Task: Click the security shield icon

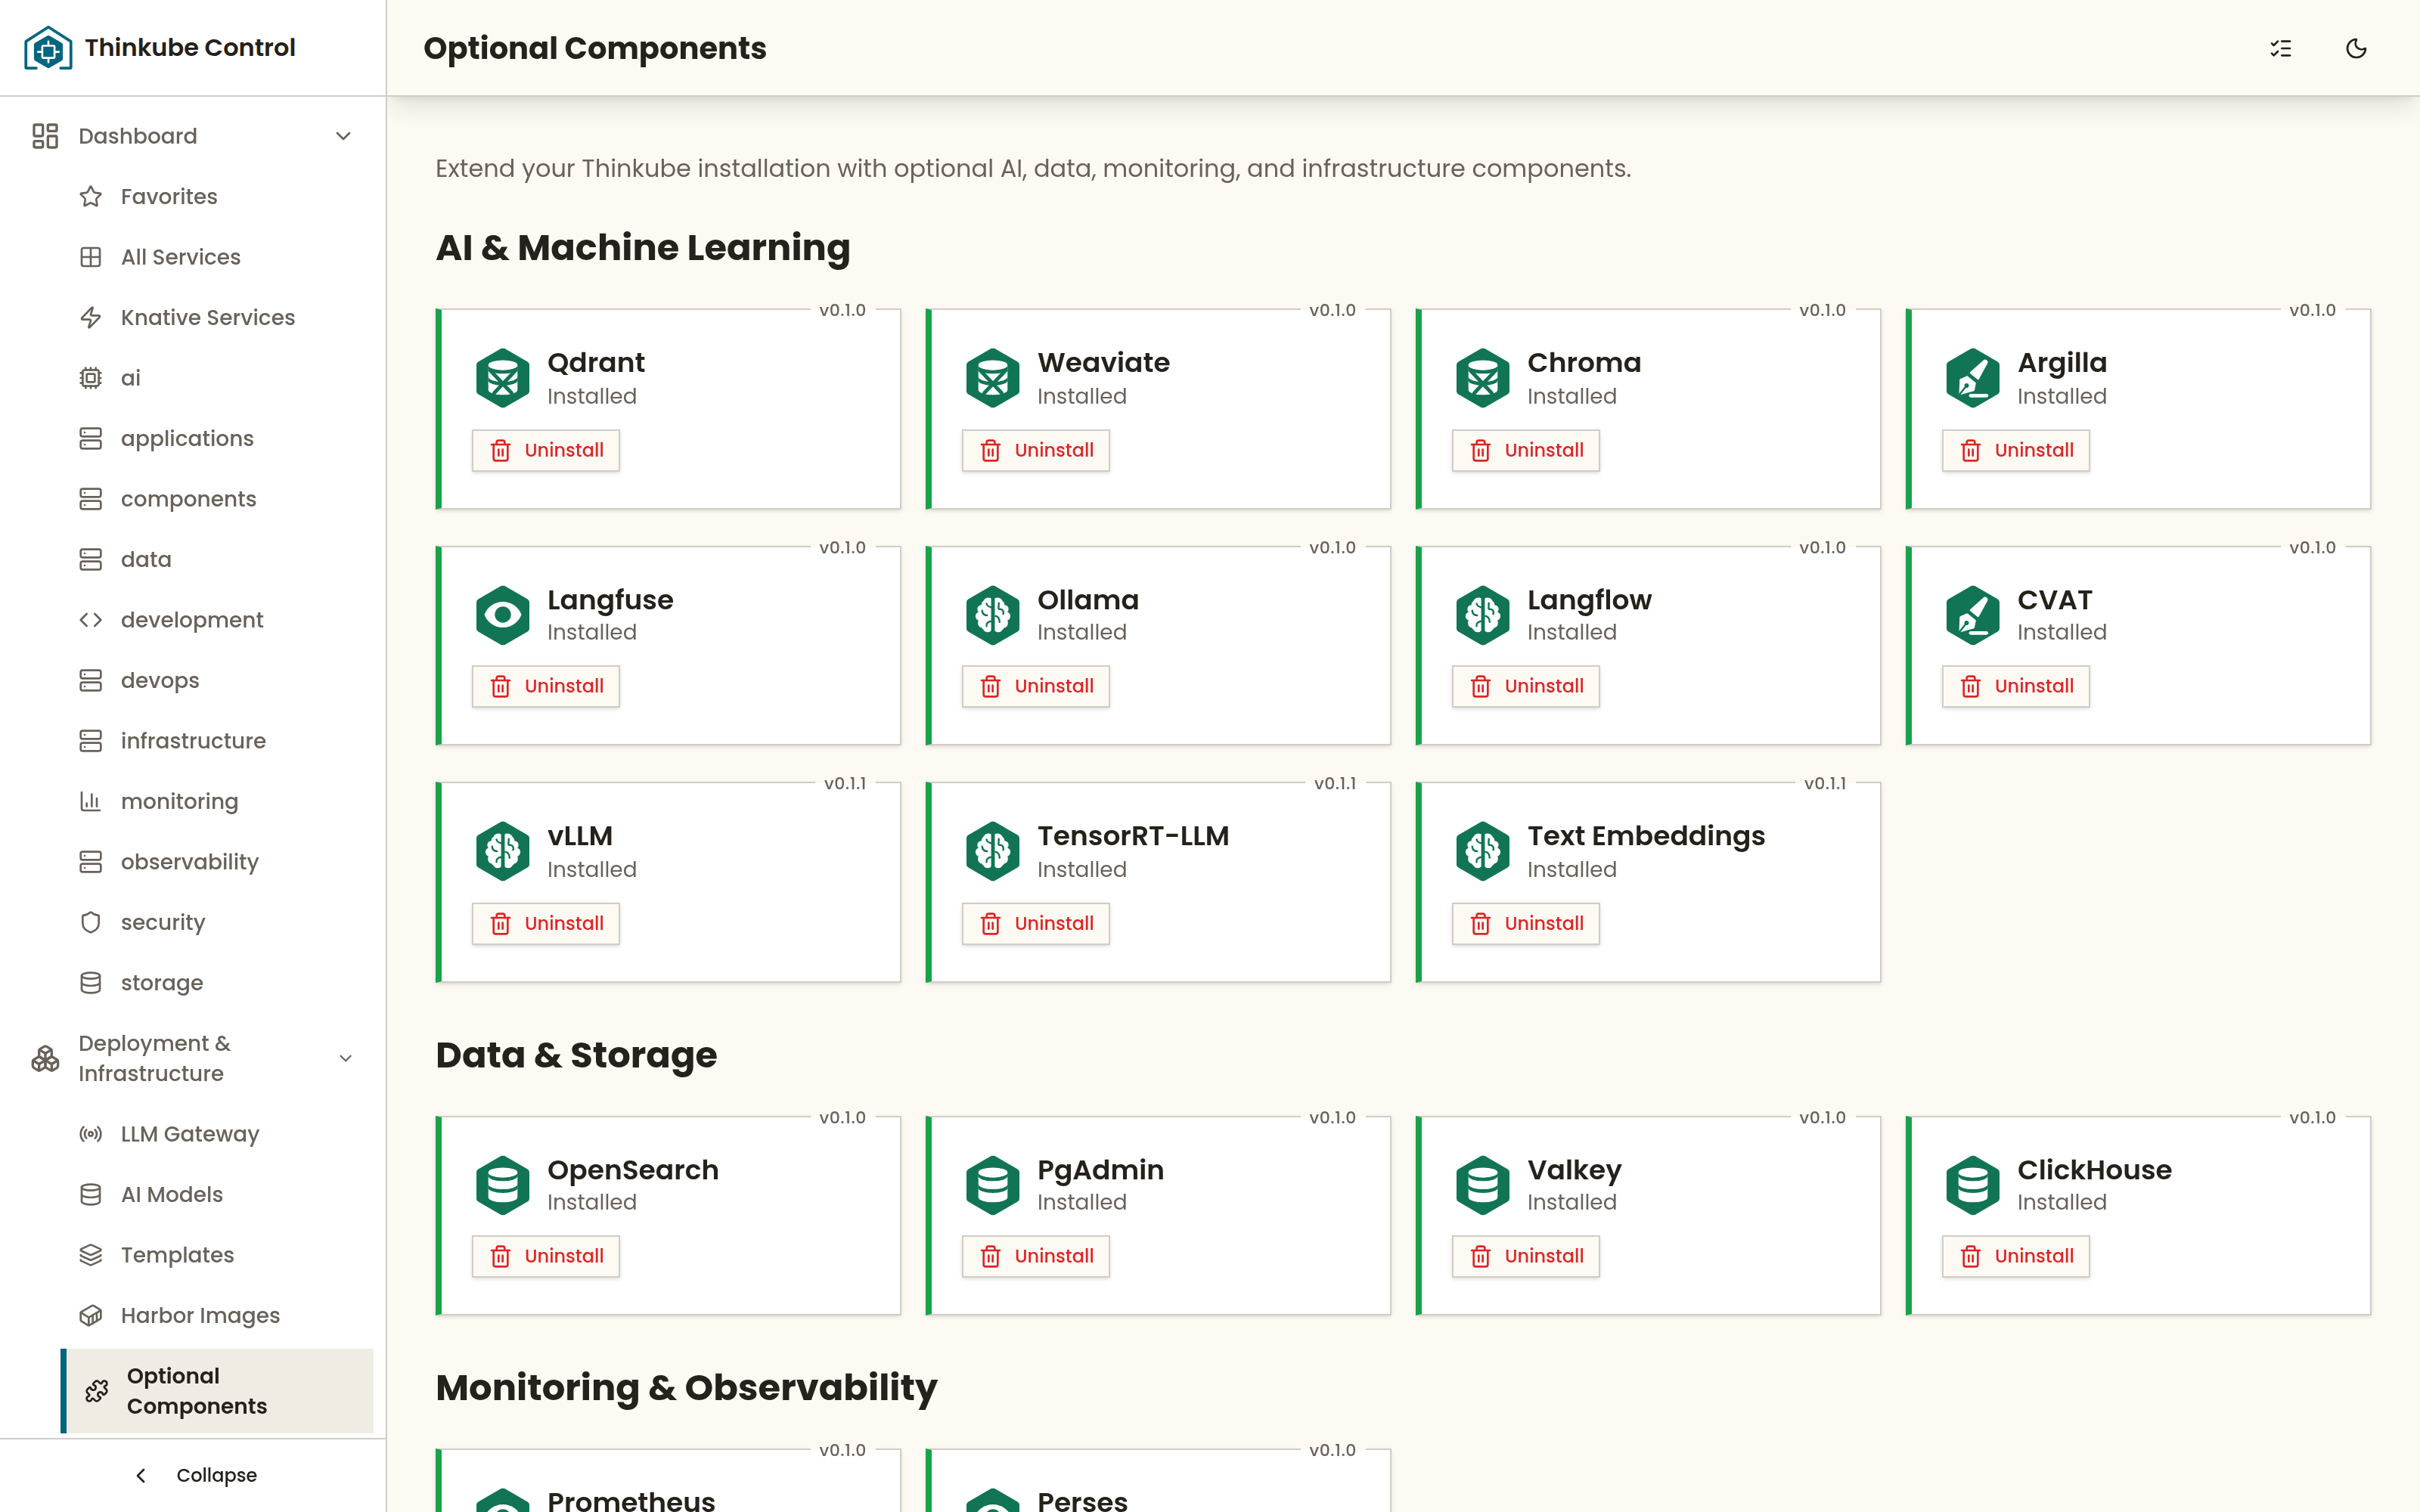Action: coord(91,922)
